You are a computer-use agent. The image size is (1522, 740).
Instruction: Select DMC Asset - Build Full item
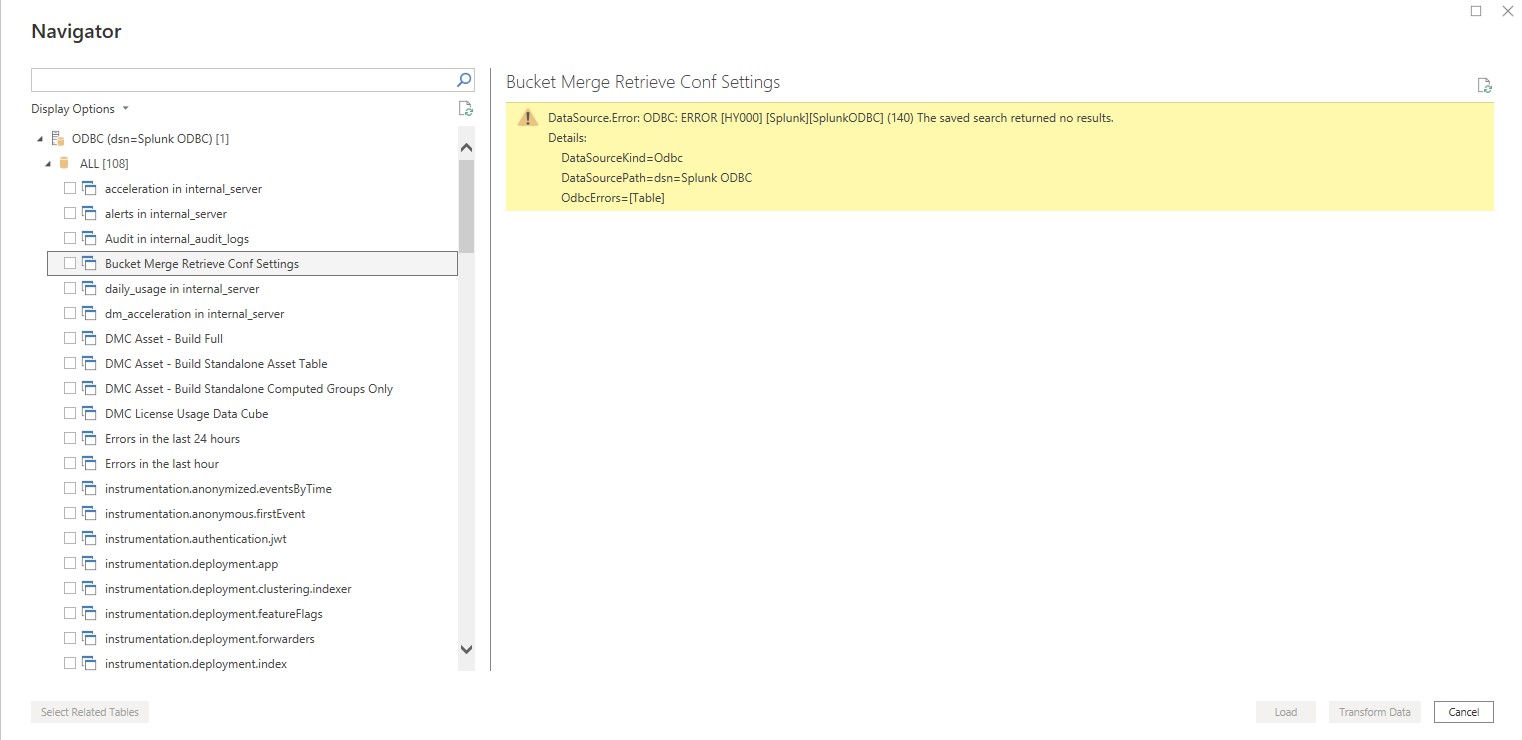click(x=163, y=338)
